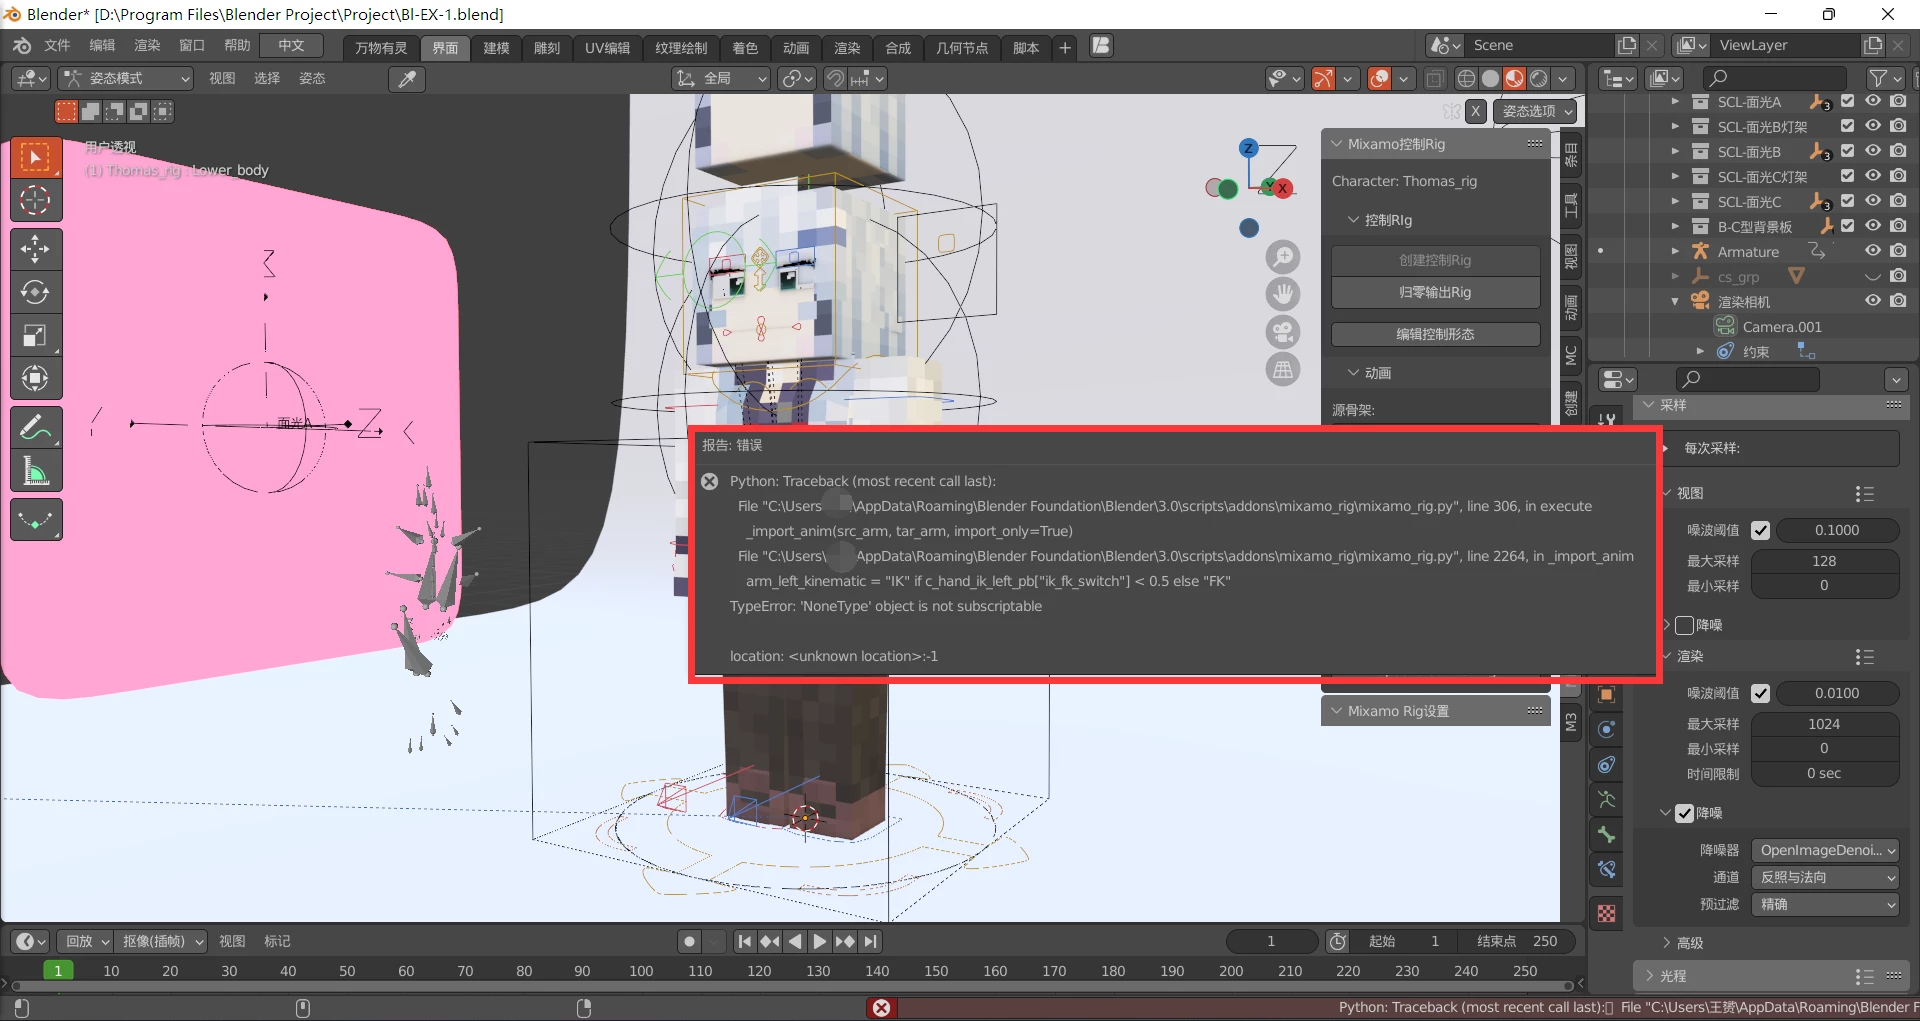Image resolution: width=1920 pixels, height=1021 pixels.
Task: Play the animation in timeline
Action: click(819, 941)
